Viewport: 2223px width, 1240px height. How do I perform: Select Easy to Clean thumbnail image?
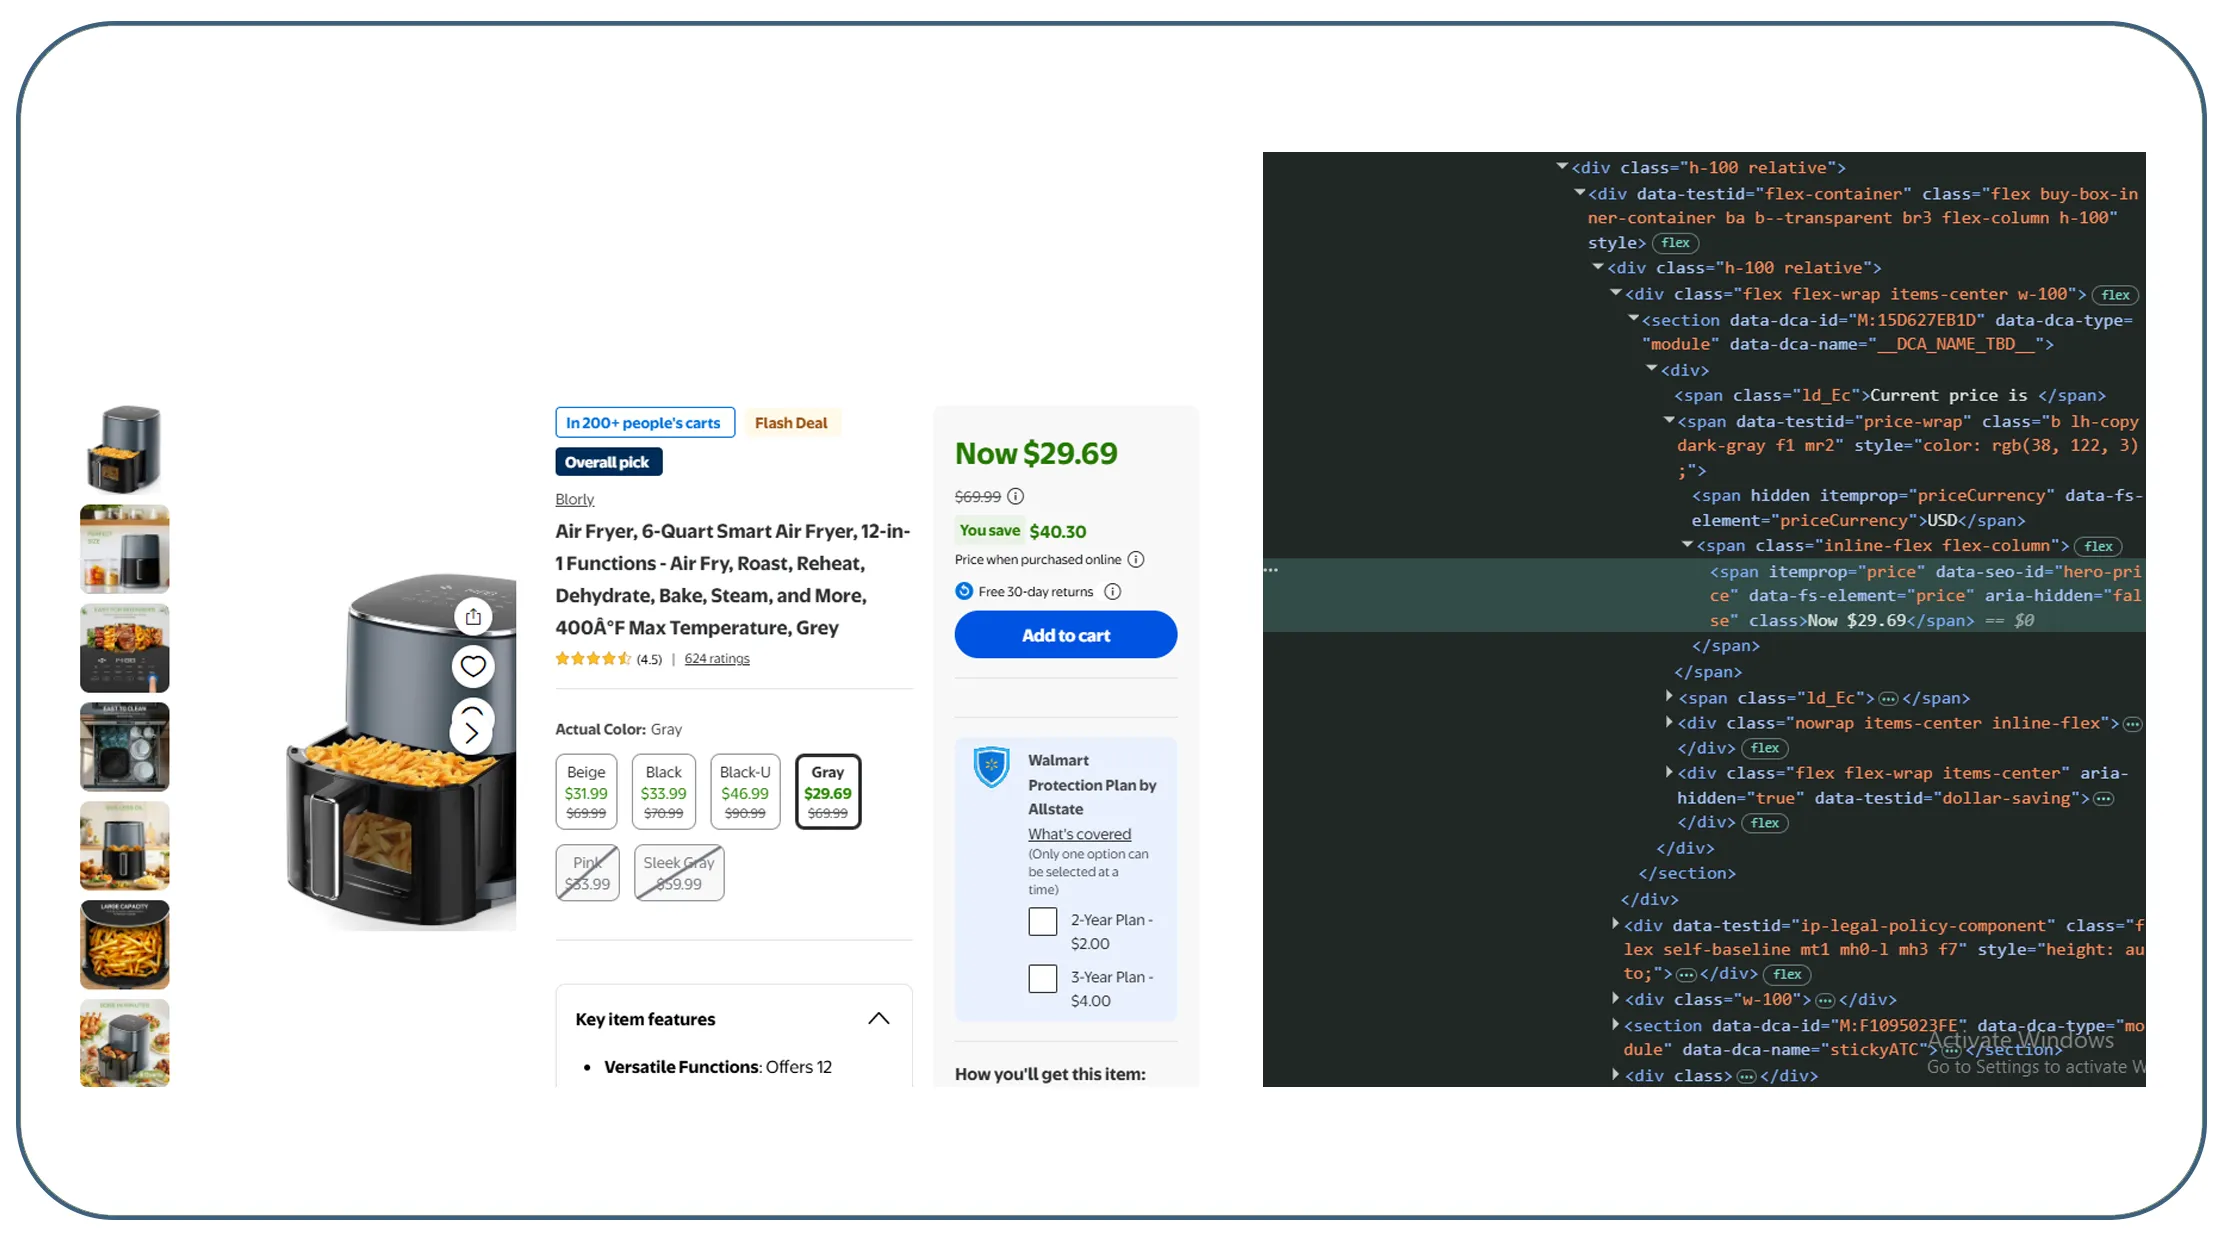(125, 747)
